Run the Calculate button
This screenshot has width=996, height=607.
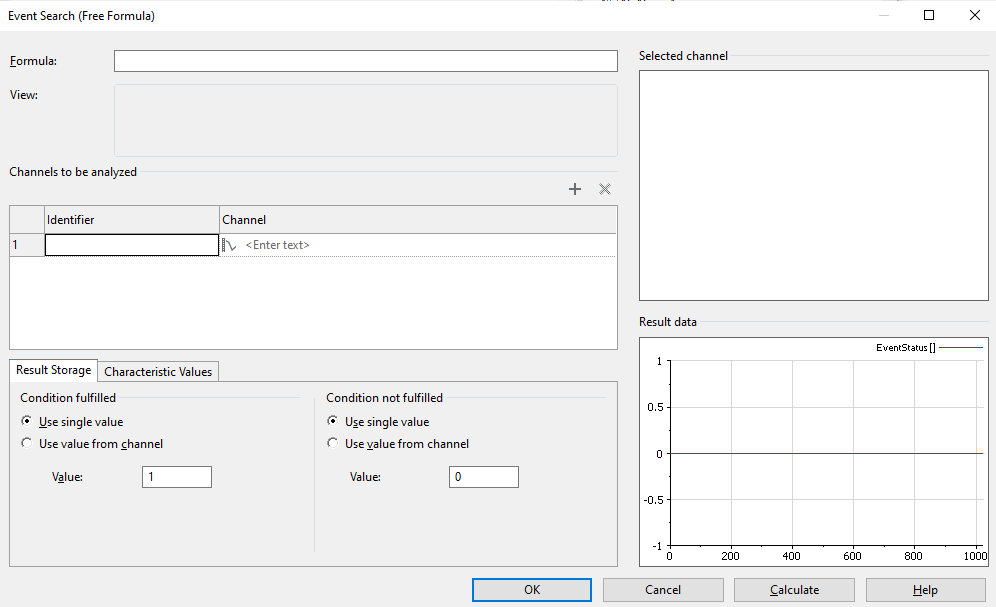[x=794, y=590]
